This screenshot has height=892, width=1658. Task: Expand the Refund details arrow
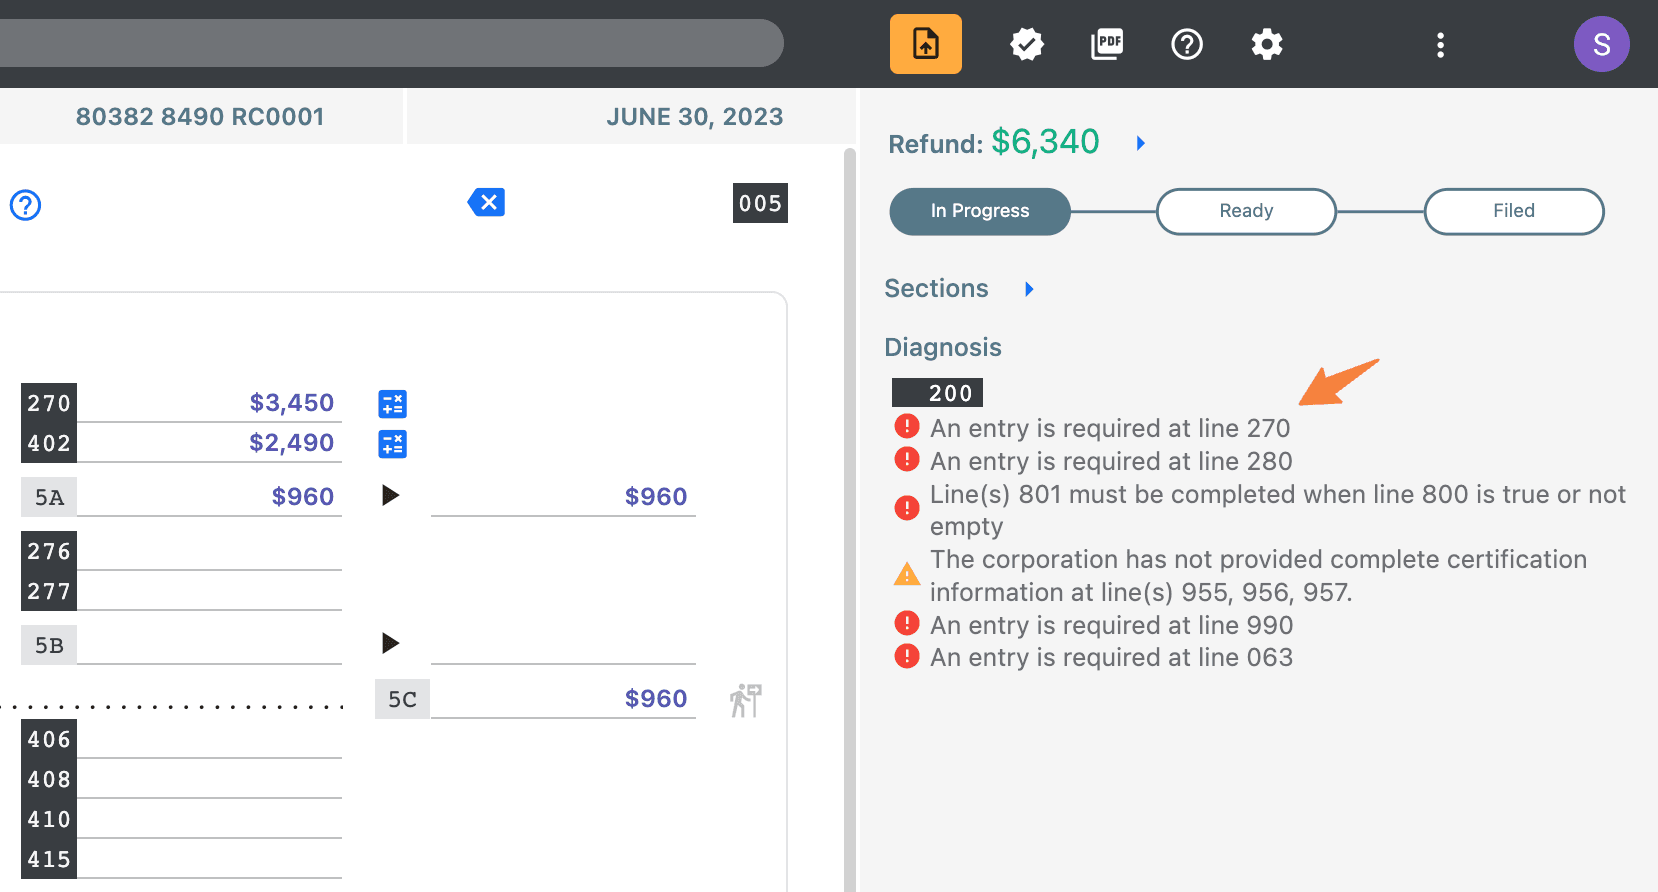[x=1141, y=143]
